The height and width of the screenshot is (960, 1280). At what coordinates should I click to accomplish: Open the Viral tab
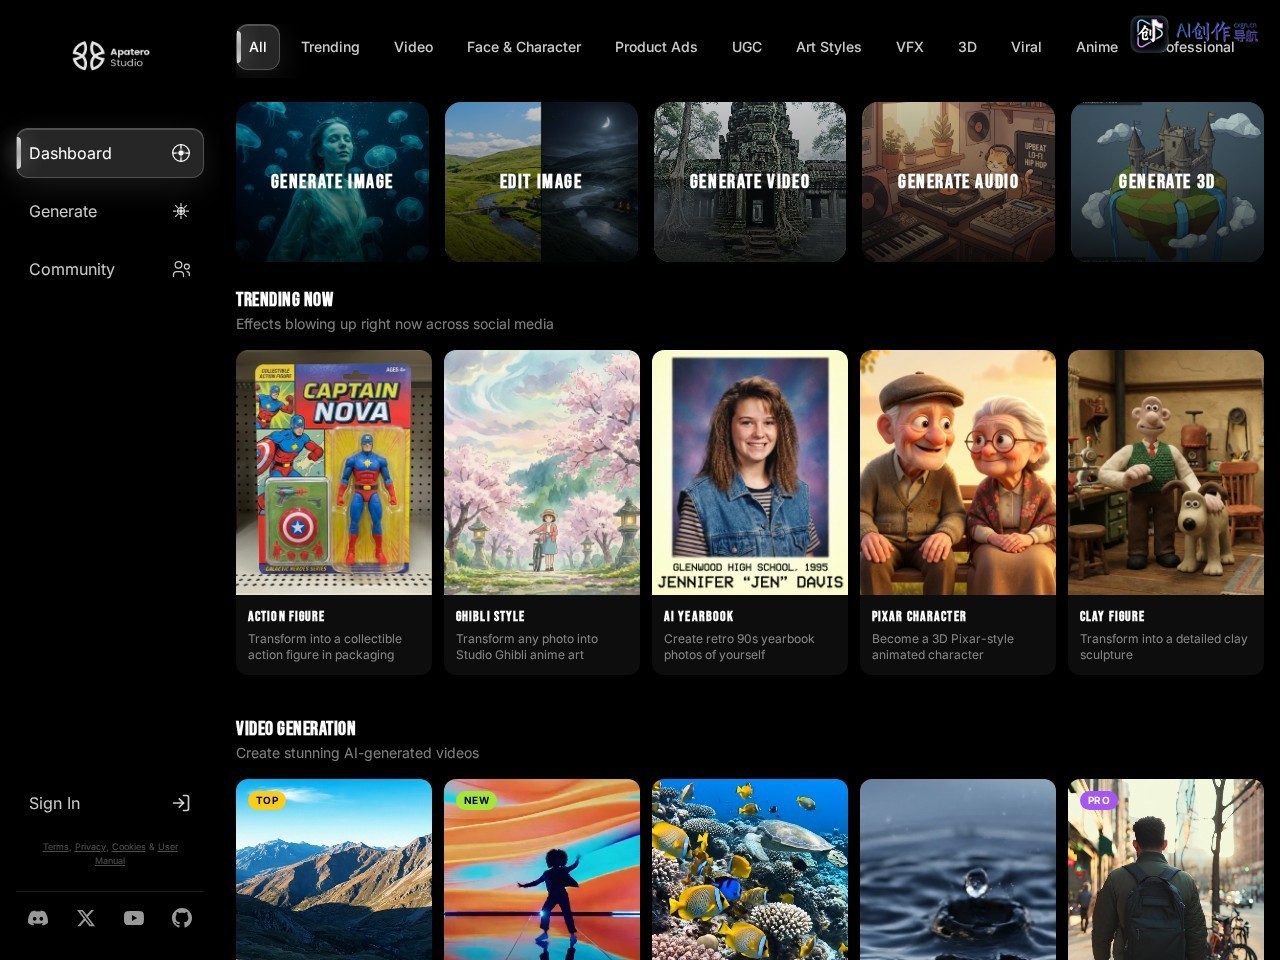pos(1026,47)
